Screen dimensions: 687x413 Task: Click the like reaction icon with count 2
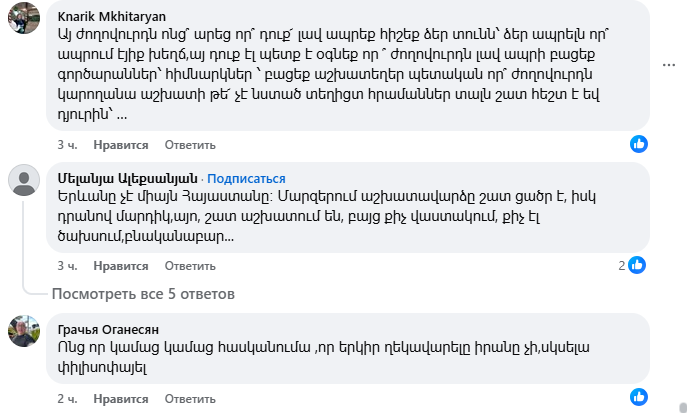coord(637,265)
